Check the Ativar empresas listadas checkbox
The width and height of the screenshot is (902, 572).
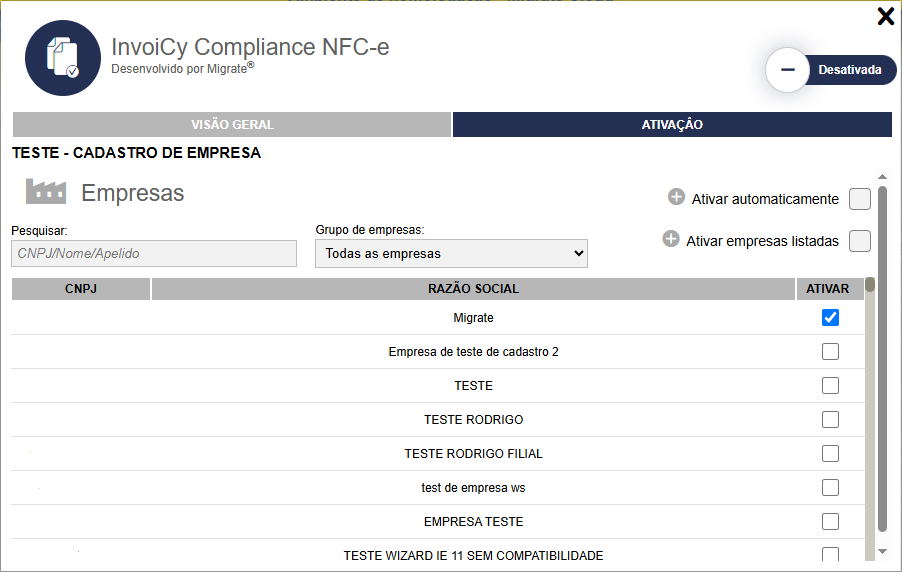click(859, 241)
